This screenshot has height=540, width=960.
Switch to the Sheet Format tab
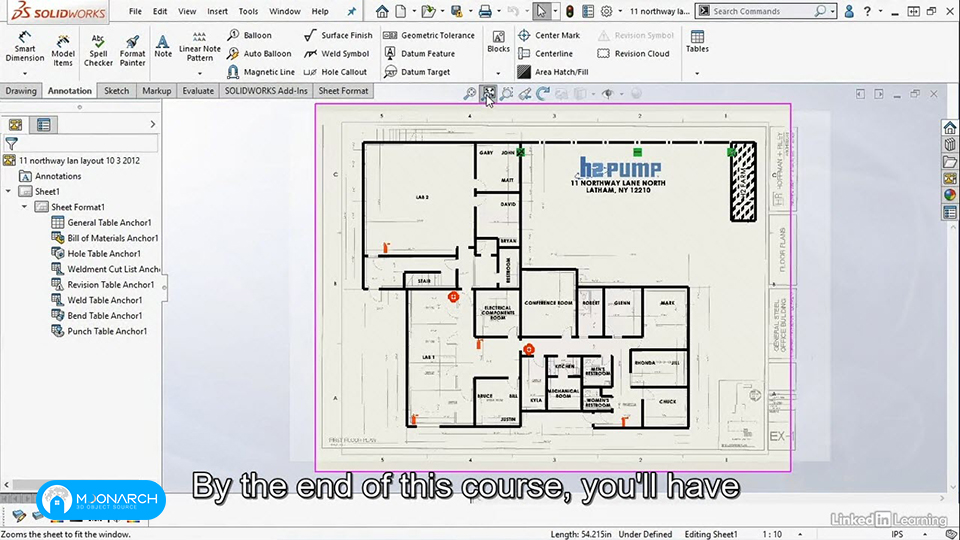click(x=343, y=91)
